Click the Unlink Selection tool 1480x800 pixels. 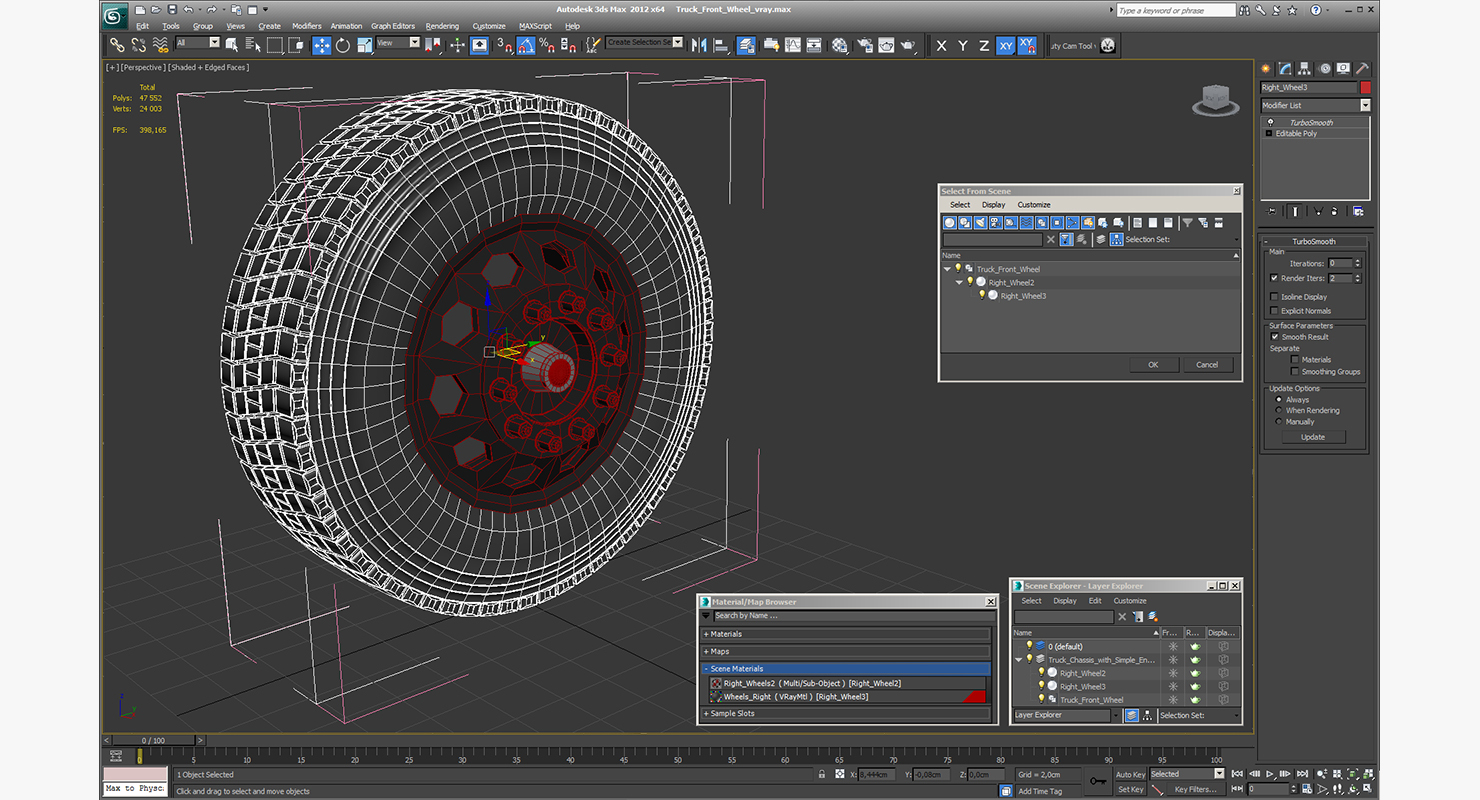[138, 45]
